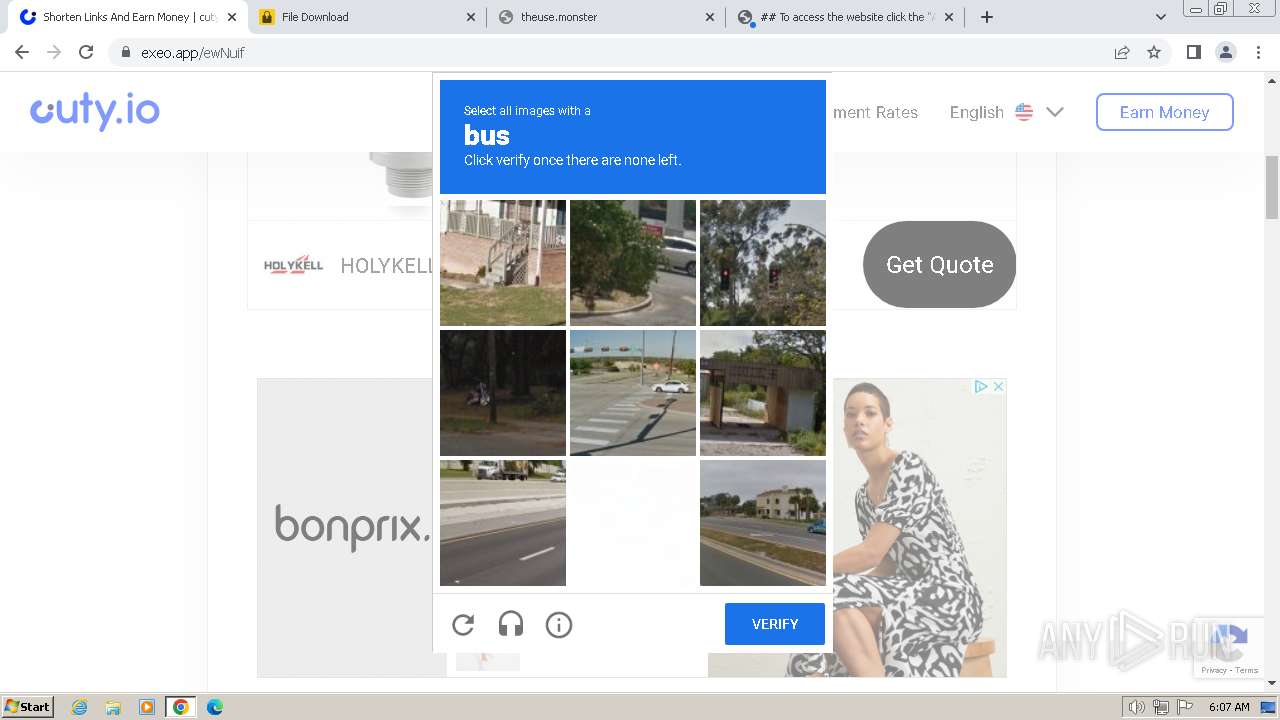Close the bonprix ad
Screen dimensions: 1280x720
click(997, 387)
